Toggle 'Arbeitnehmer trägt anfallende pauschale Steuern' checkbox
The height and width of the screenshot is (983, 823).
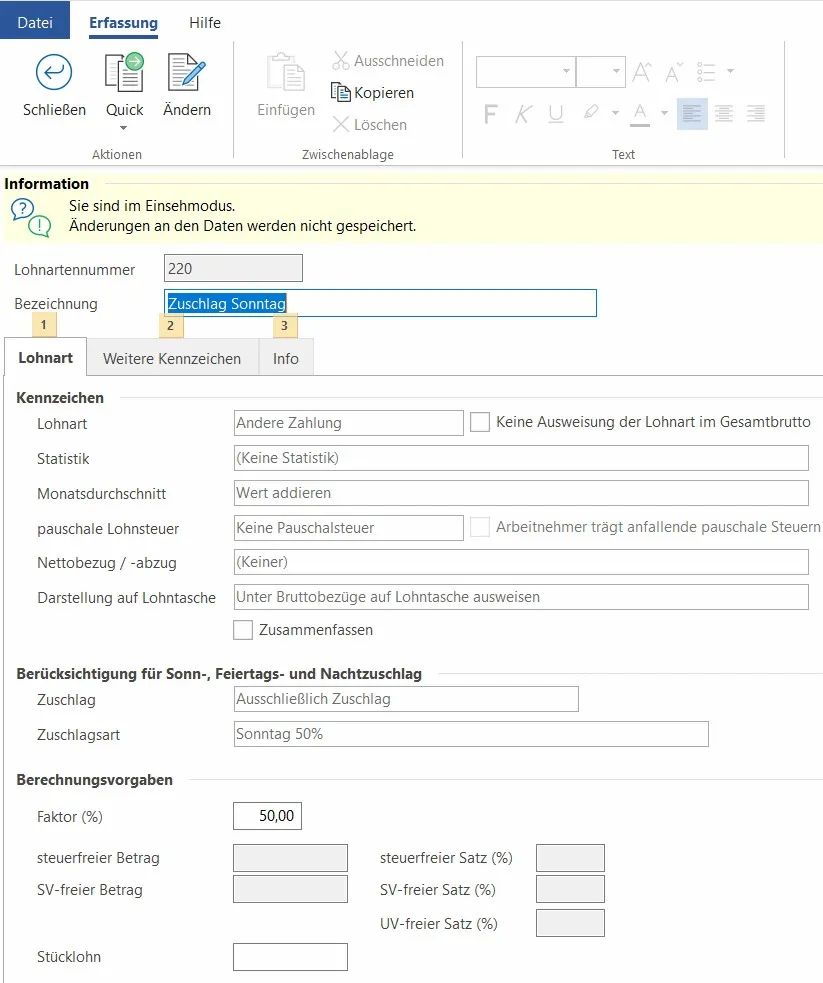(x=480, y=527)
